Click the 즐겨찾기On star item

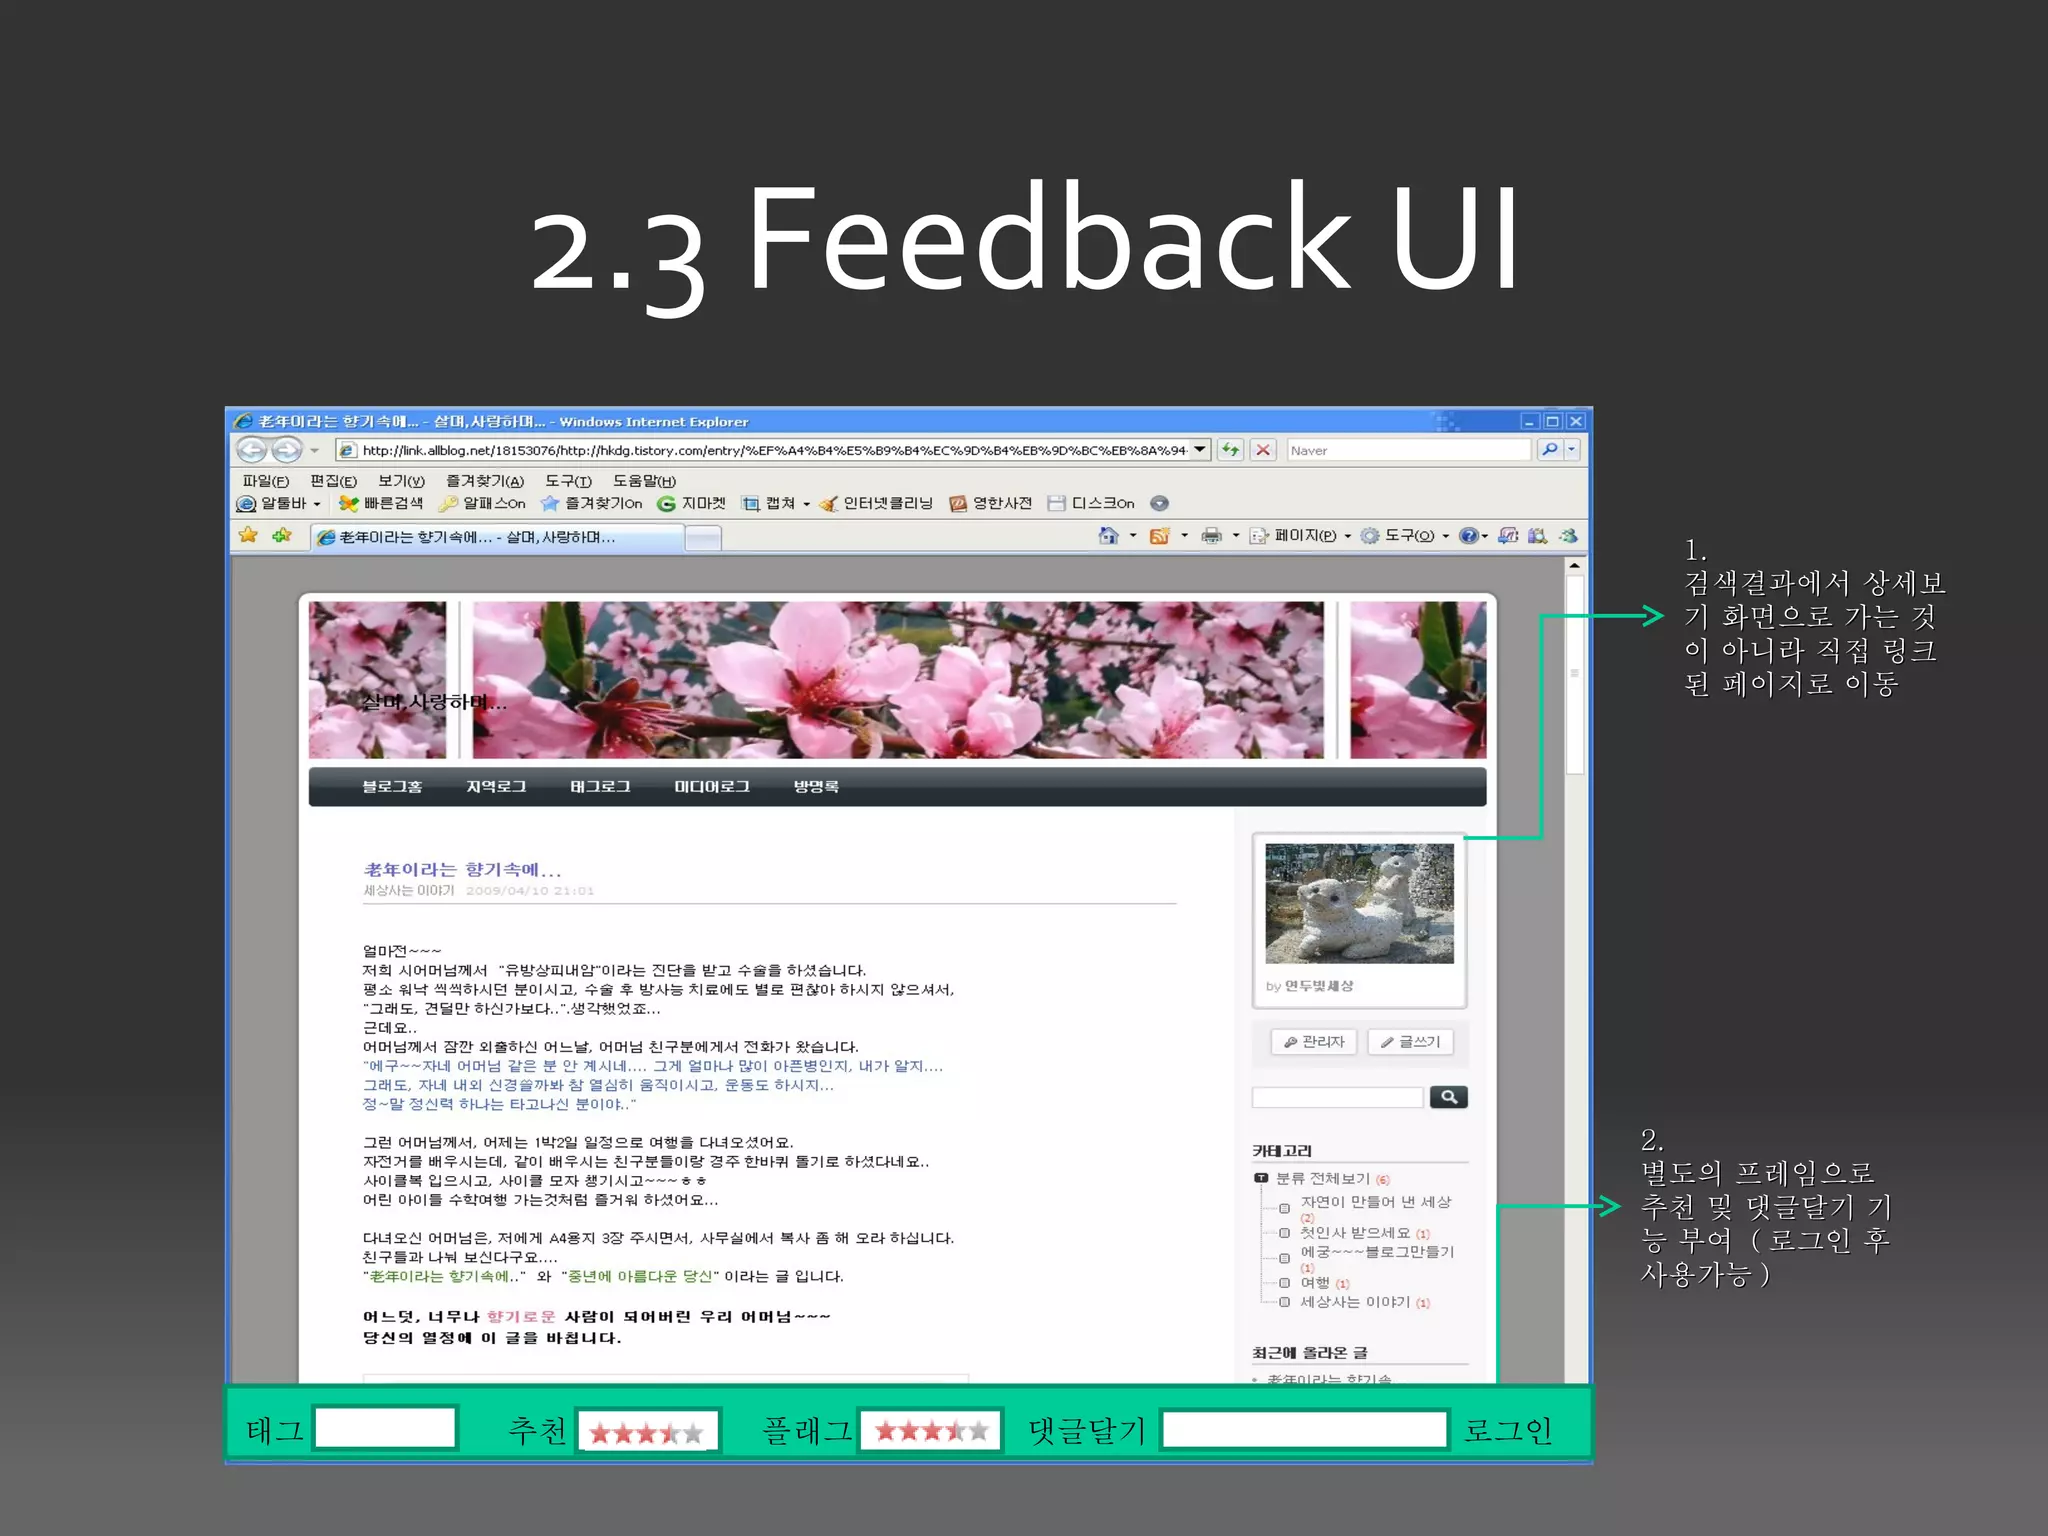[592, 504]
